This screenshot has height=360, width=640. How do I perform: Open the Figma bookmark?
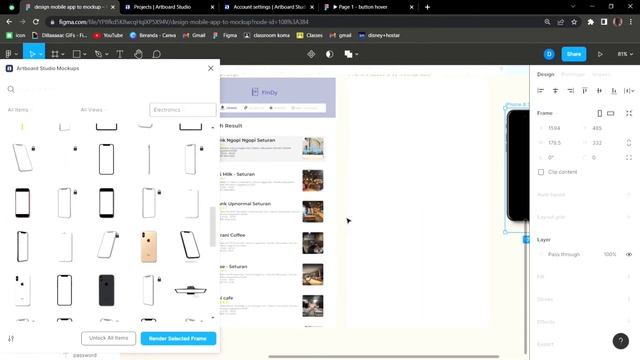[225, 36]
